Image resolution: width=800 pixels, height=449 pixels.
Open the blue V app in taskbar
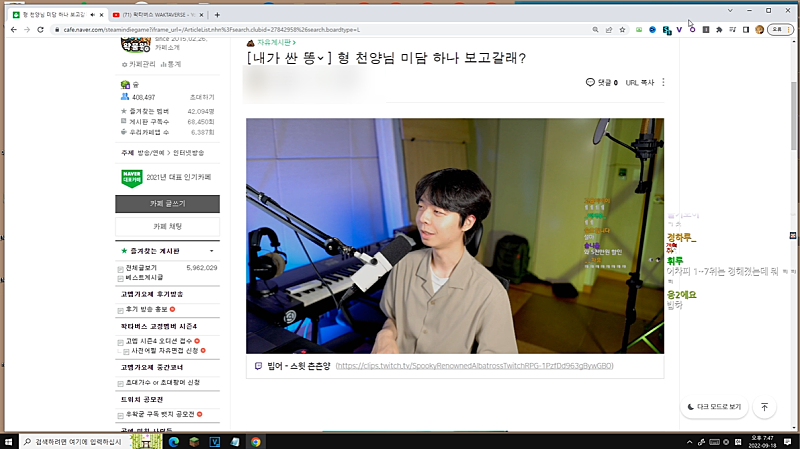tap(215, 442)
